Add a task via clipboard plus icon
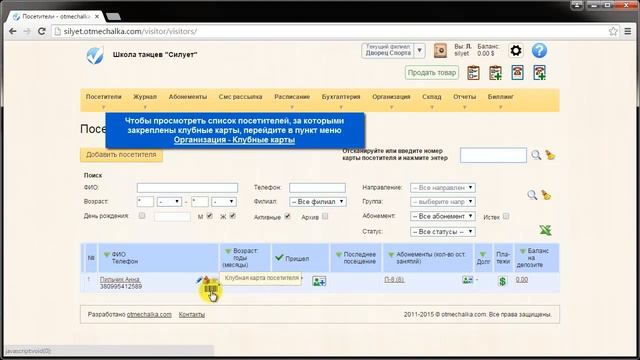 (x=496, y=73)
